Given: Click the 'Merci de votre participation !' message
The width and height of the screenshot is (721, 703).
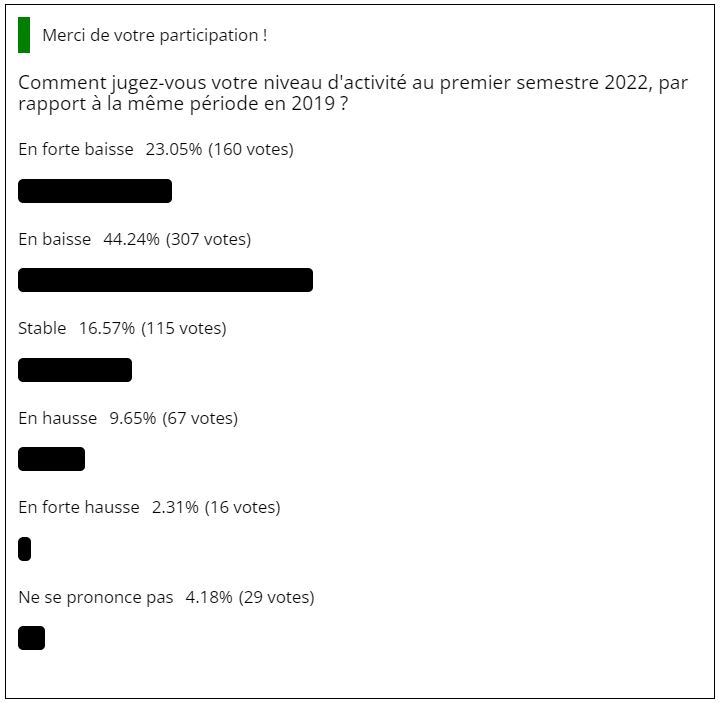Looking at the screenshot, I should tap(155, 35).
